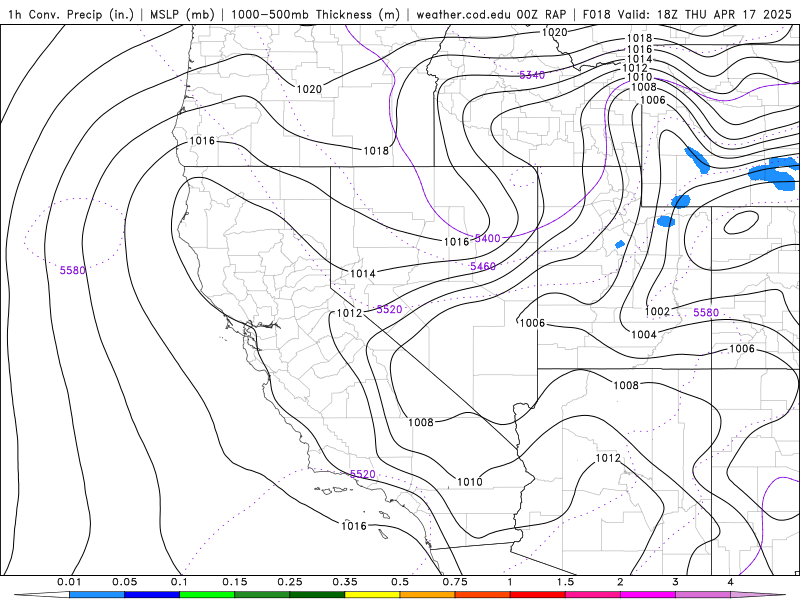Click the purple 5340 thickness label

532,75
